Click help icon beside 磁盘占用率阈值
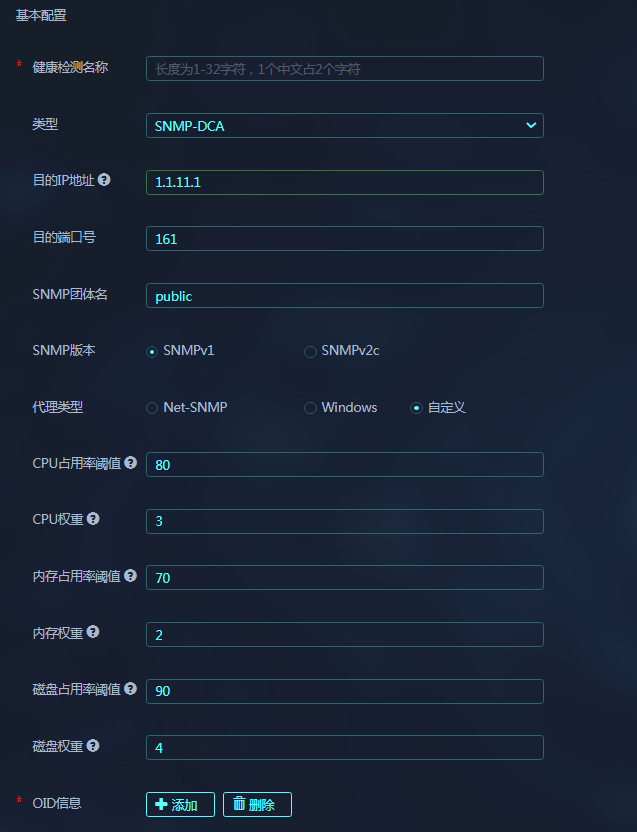Image resolution: width=637 pixels, height=832 pixels. coord(130,689)
